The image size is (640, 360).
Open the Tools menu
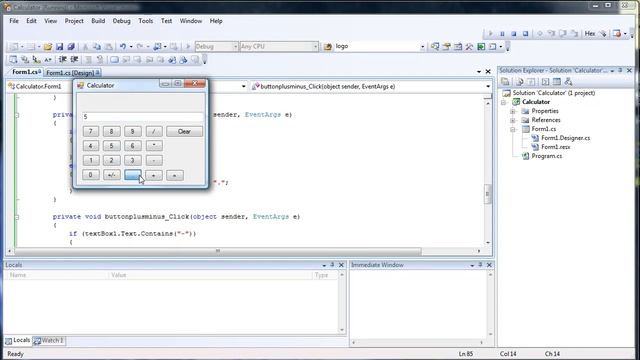[145, 21]
